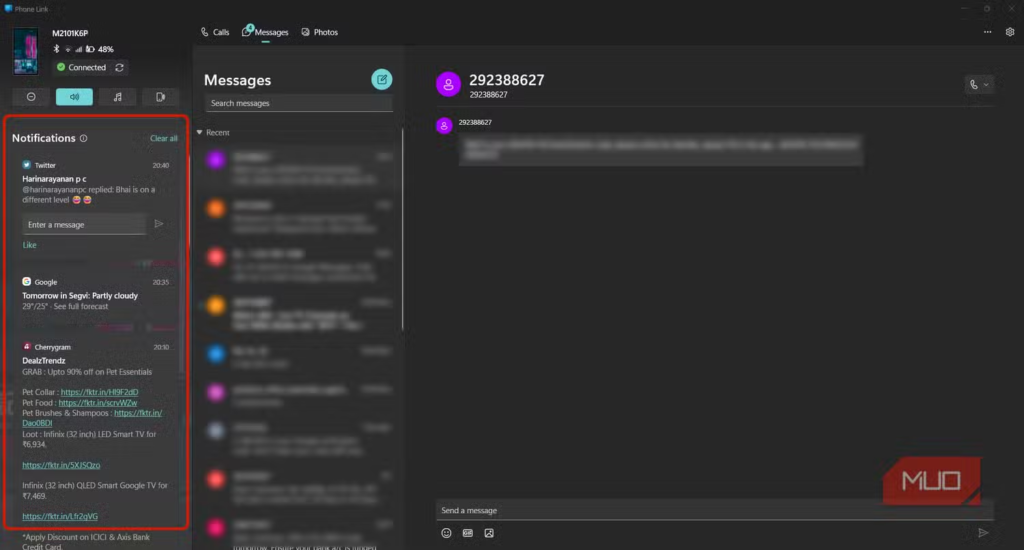Collapse the Recent messages section
Screen dimensions: 1024x550
(x=200, y=132)
